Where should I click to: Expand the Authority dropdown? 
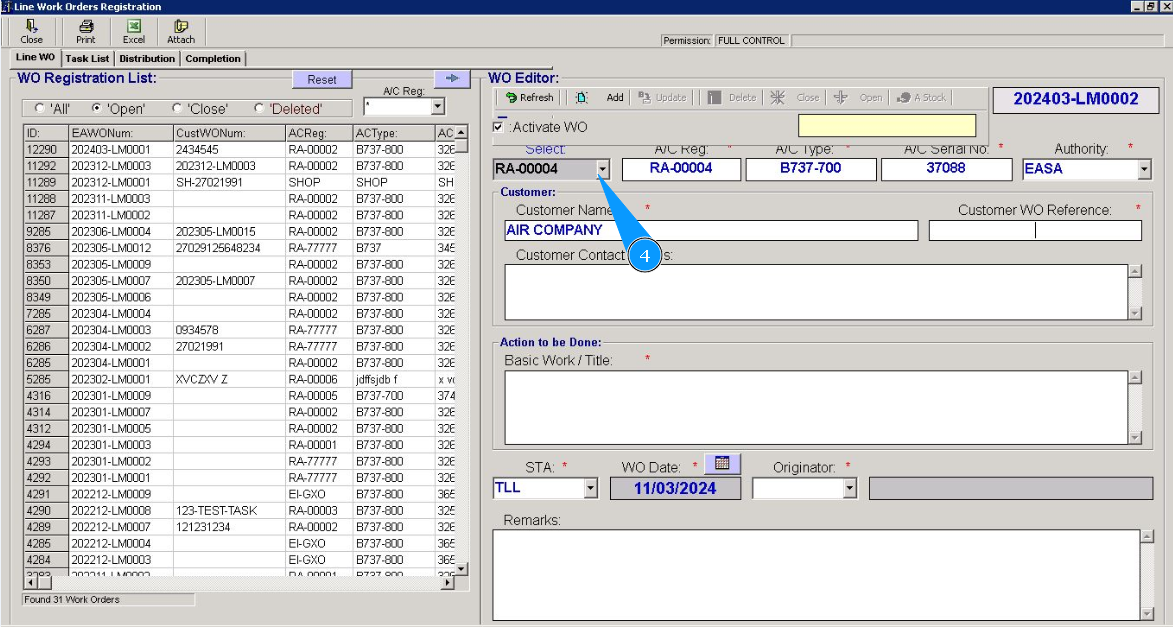pos(1144,170)
